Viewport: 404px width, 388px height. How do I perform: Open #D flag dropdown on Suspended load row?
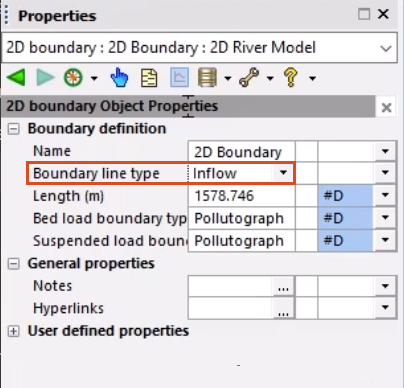[x=385, y=240]
